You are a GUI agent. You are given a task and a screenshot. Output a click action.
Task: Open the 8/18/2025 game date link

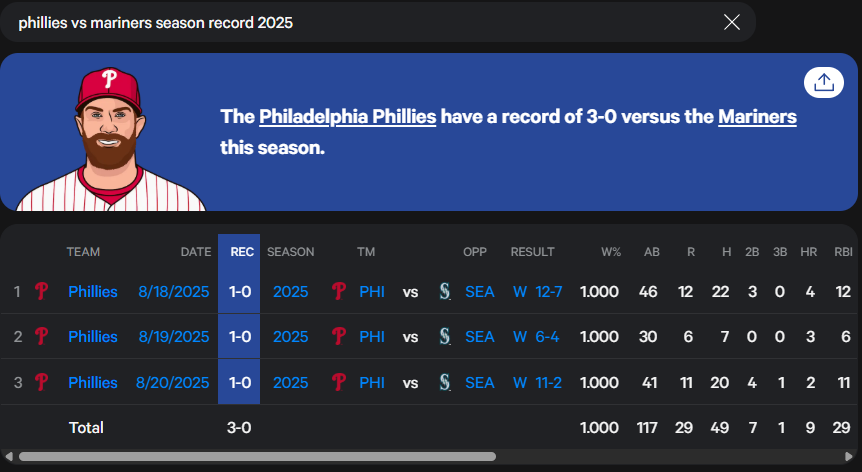coord(174,291)
